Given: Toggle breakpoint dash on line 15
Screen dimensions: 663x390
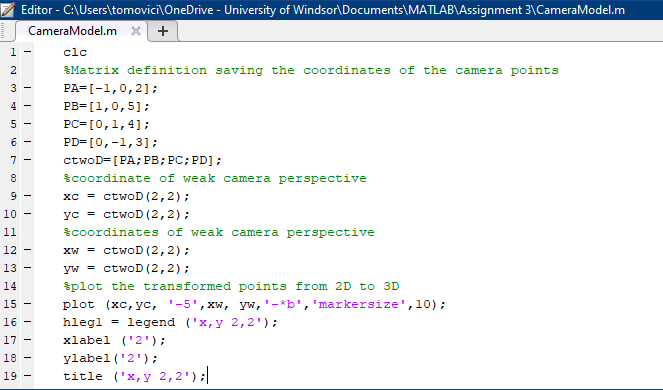Looking at the screenshot, I should click(x=27, y=304).
